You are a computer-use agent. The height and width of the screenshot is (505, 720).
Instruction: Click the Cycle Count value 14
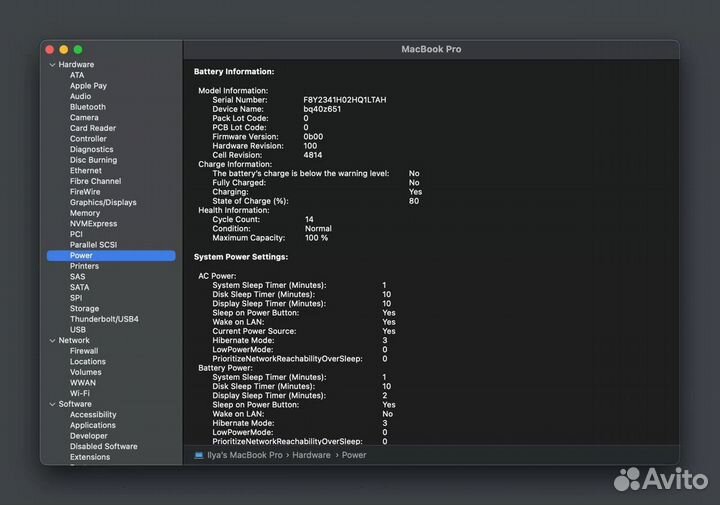click(x=309, y=219)
